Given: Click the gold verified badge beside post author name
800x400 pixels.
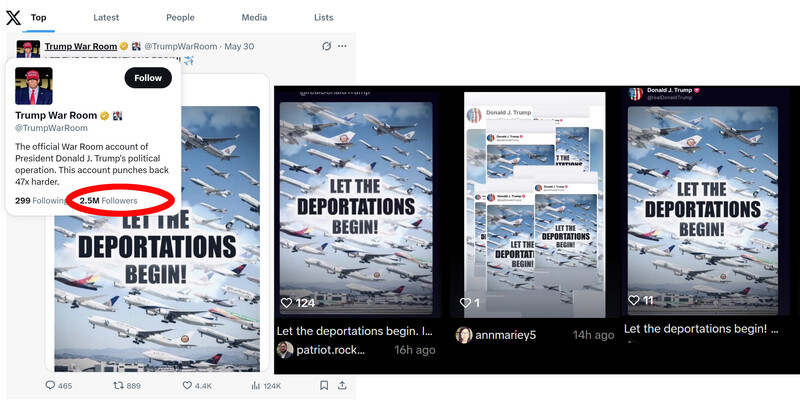Looking at the screenshot, I should (124, 46).
